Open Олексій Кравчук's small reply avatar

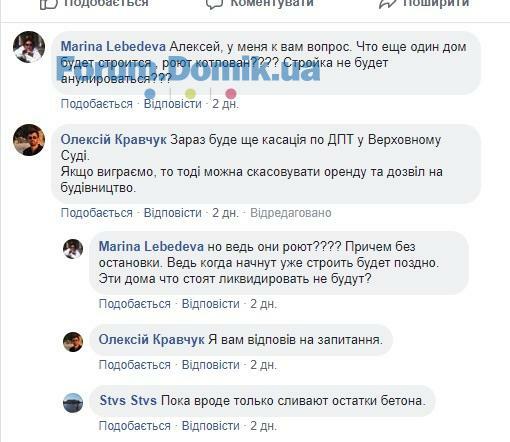[73, 342]
